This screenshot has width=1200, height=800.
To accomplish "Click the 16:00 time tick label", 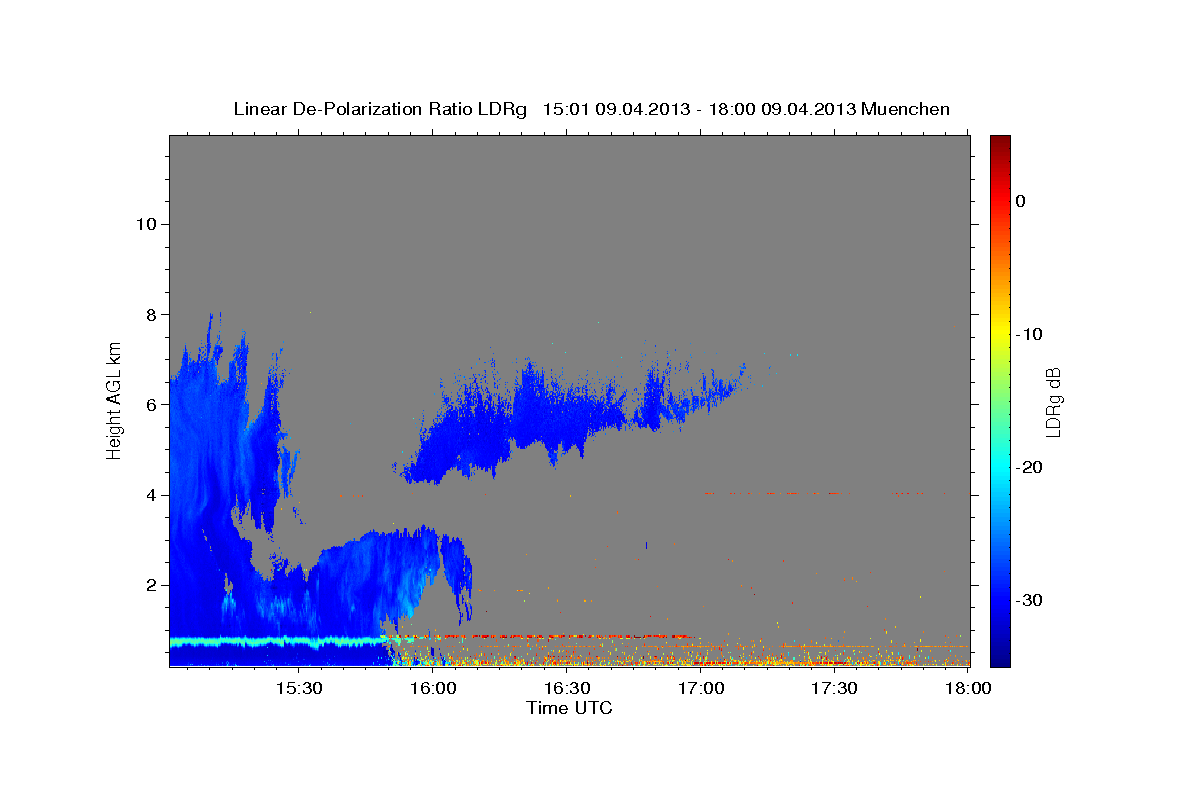I will tap(433, 688).
